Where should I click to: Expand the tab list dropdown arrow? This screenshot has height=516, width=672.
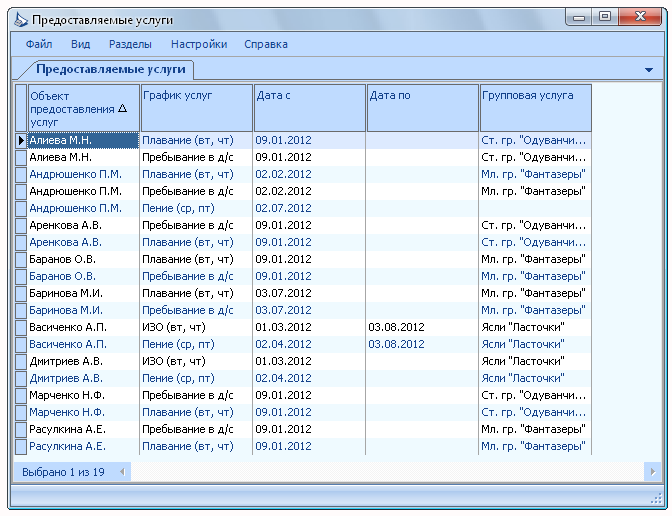tap(649, 70)
